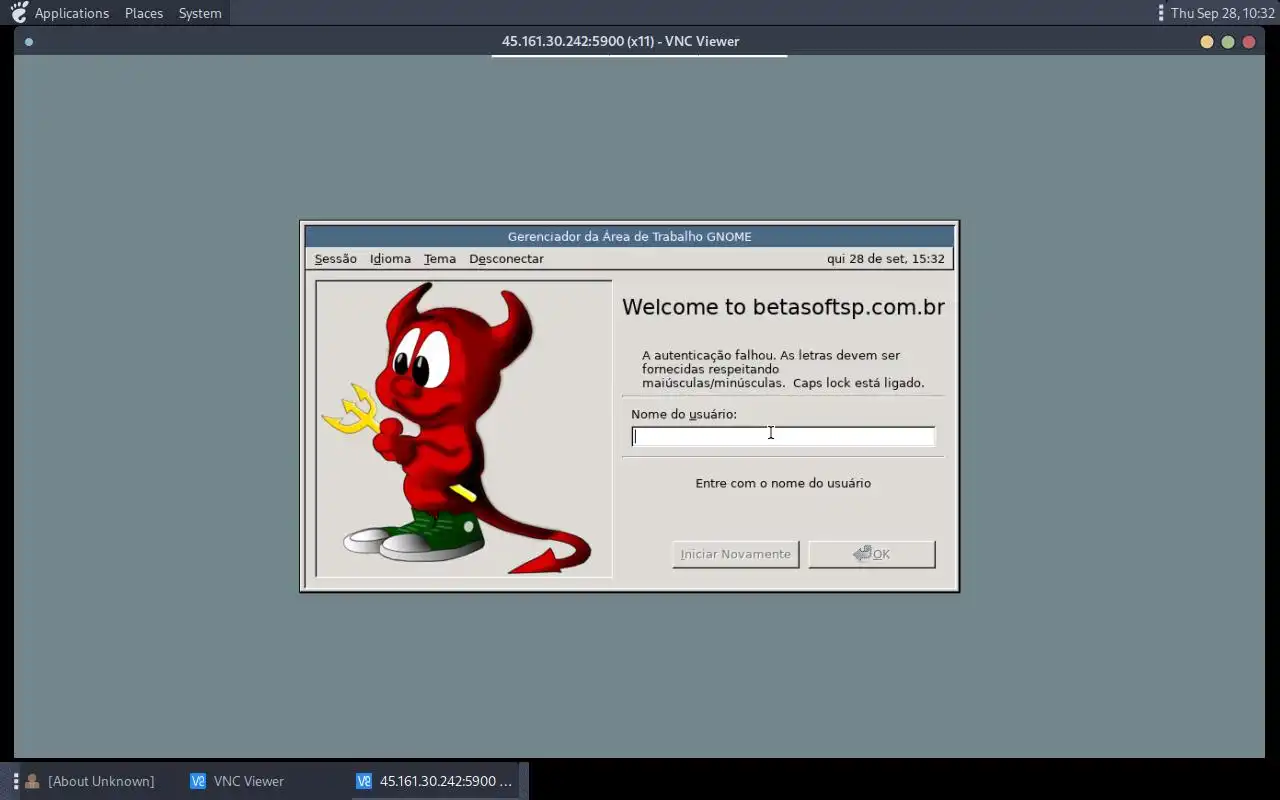Screen dimensions: 1280x800
Task: Open the Places menu in top panel
Action: pyautogui.click(x=144, y=13)
